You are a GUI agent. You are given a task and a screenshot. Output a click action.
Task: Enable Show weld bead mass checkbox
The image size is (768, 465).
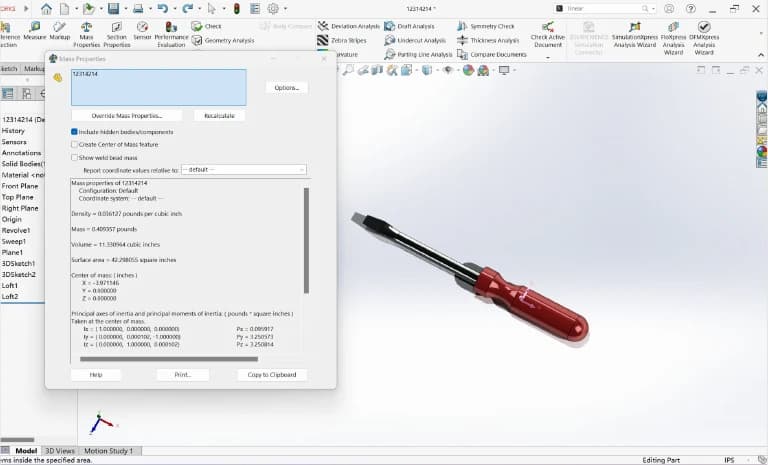click(74, 158)
